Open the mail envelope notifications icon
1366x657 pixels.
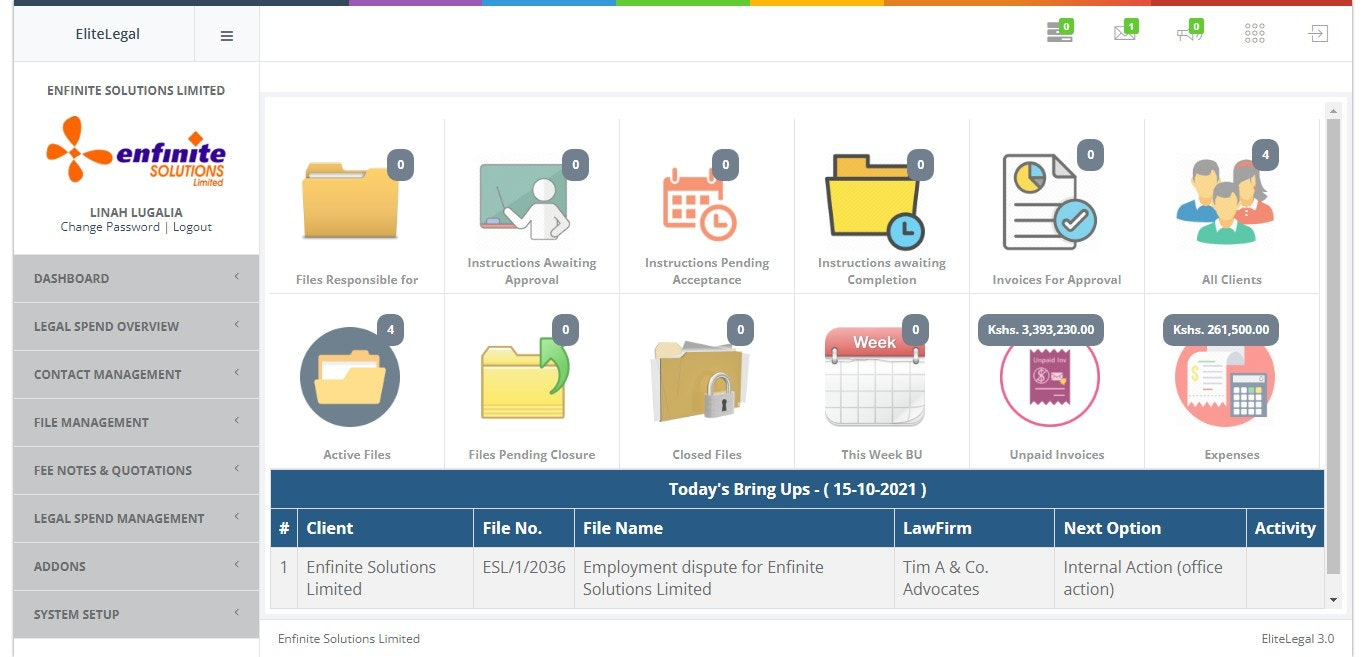(1125, 33)
